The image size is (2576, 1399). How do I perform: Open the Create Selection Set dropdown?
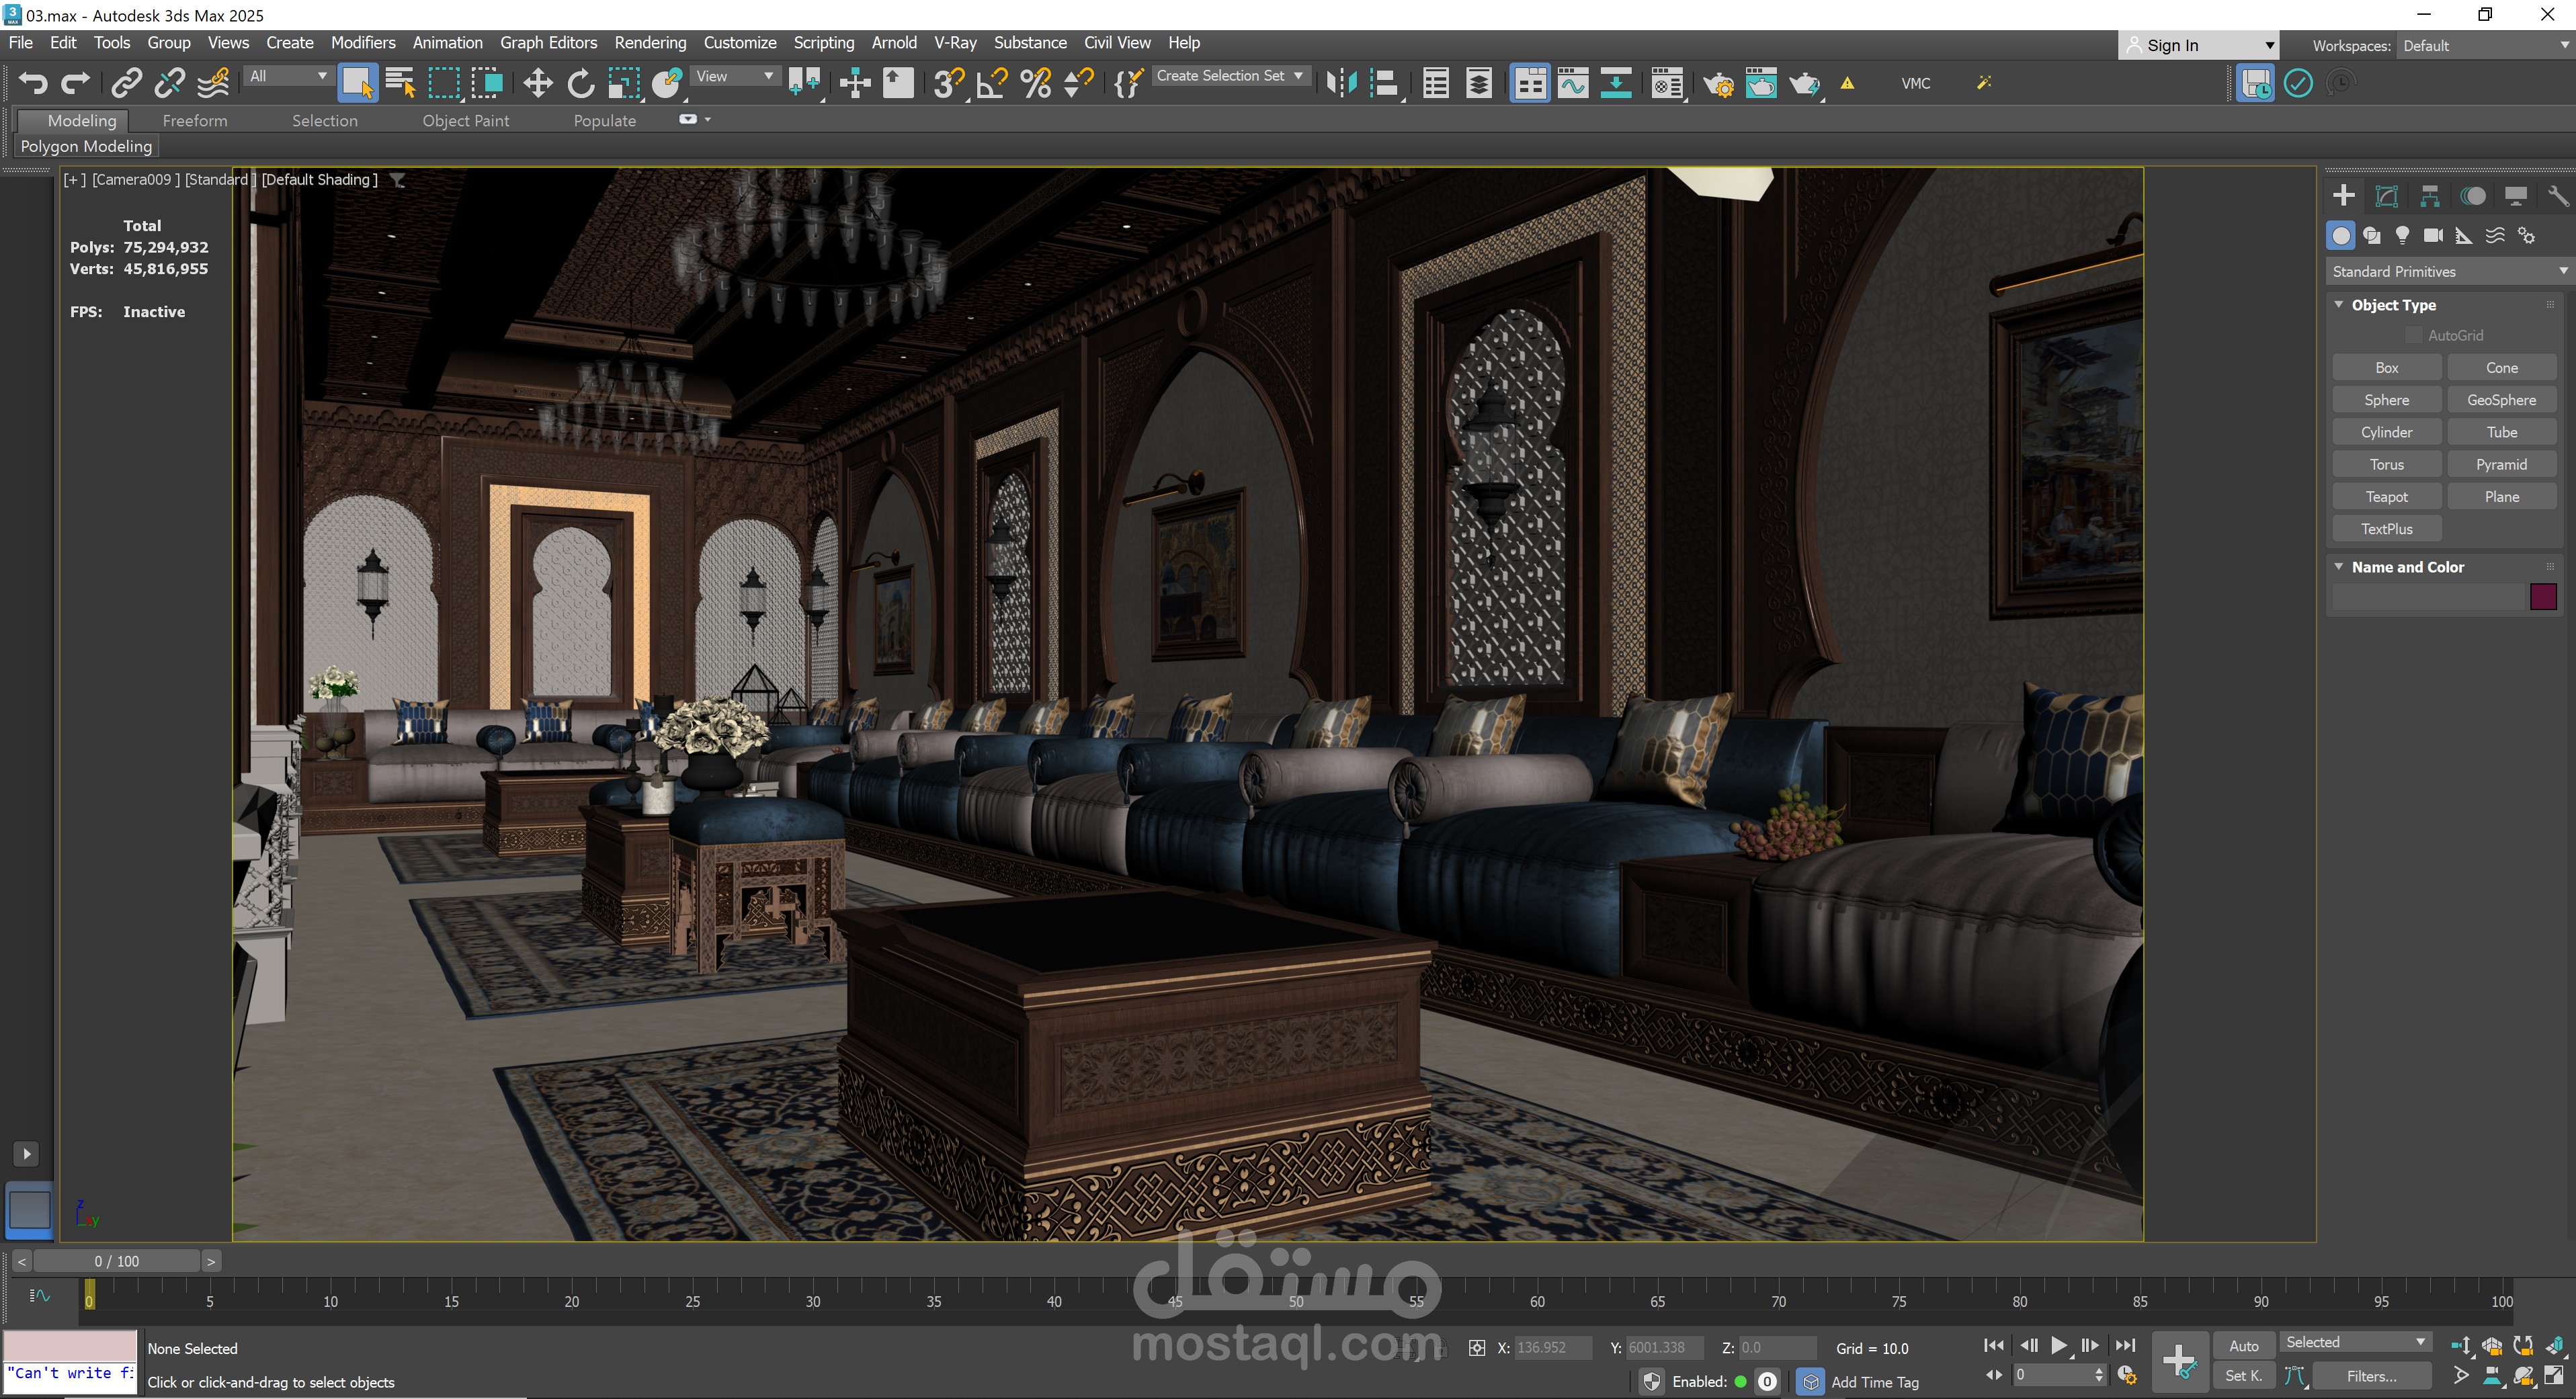(x=1230, y=76)
